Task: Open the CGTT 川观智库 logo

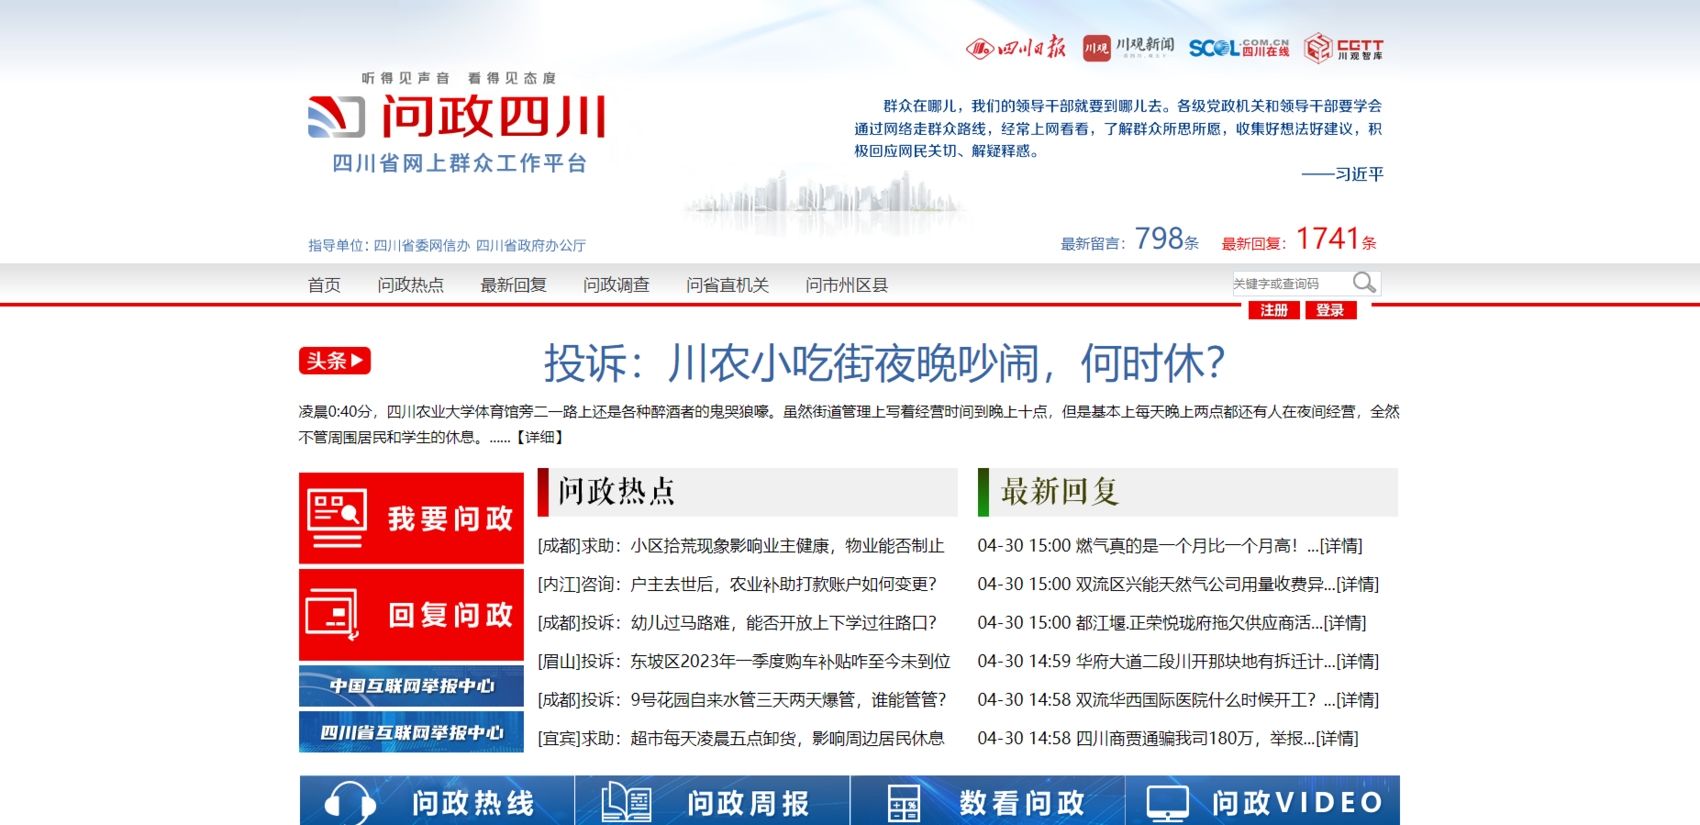Action: point(1344,48)
